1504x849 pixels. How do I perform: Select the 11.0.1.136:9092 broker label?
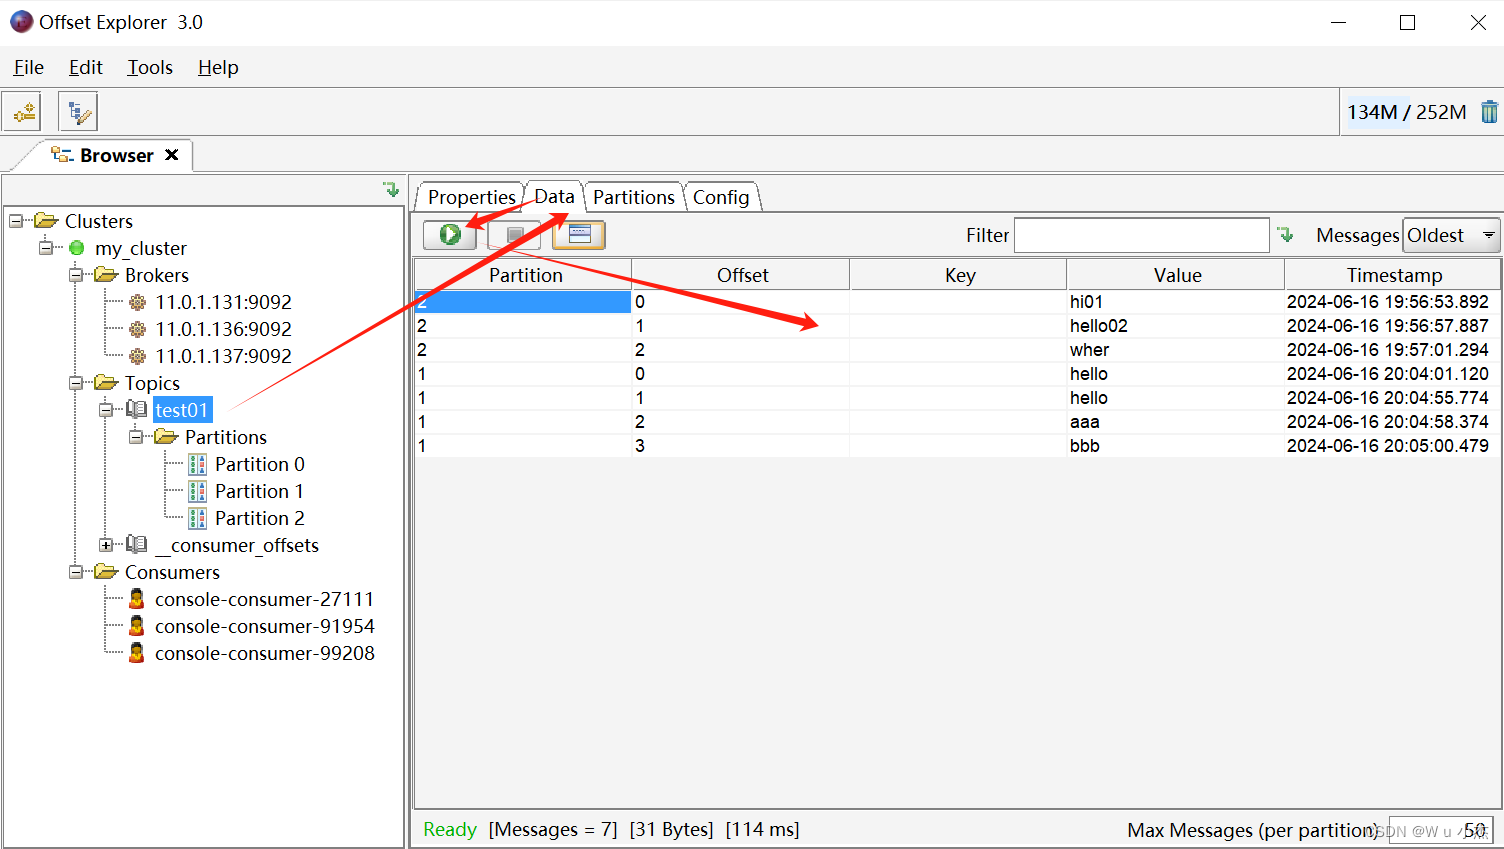click(223, 329)
